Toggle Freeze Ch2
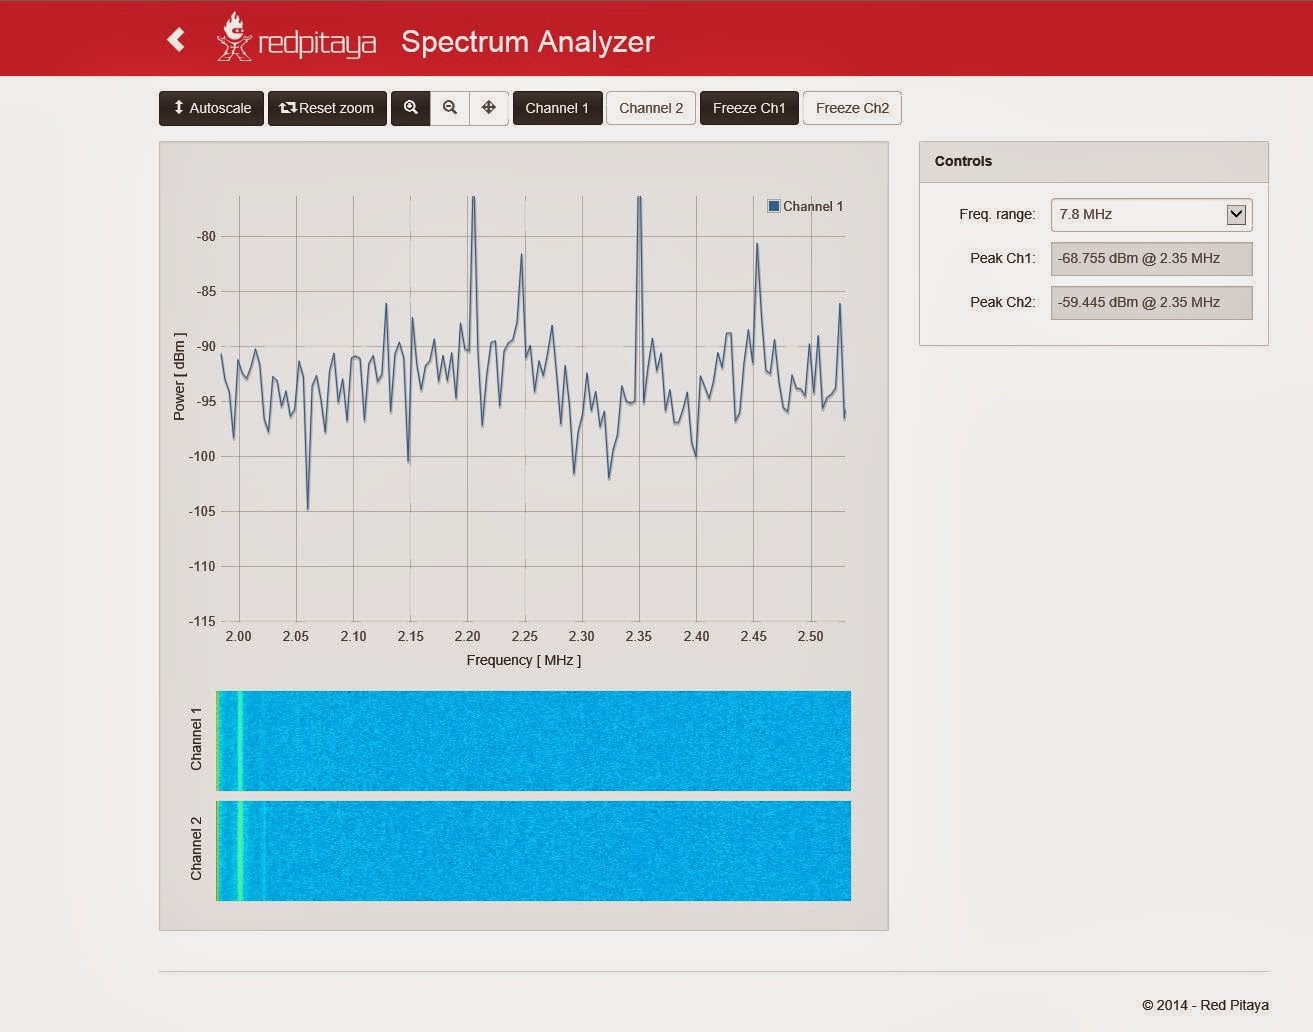This screenshot has width=1313, height=1032. click(852, 108)
